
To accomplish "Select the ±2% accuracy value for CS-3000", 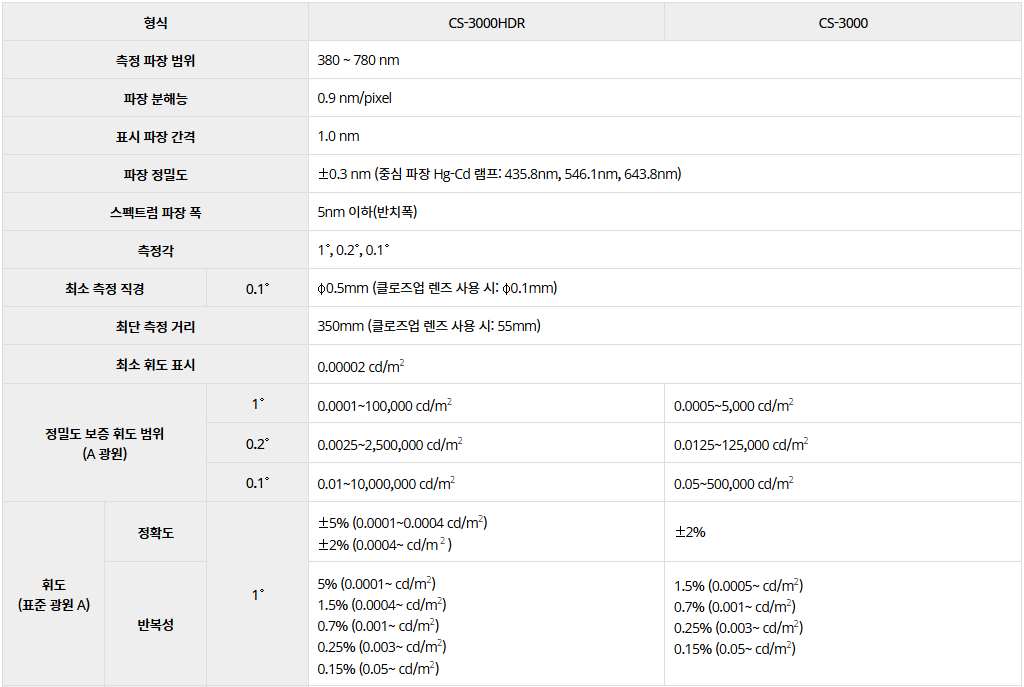I will click(690, 533).
